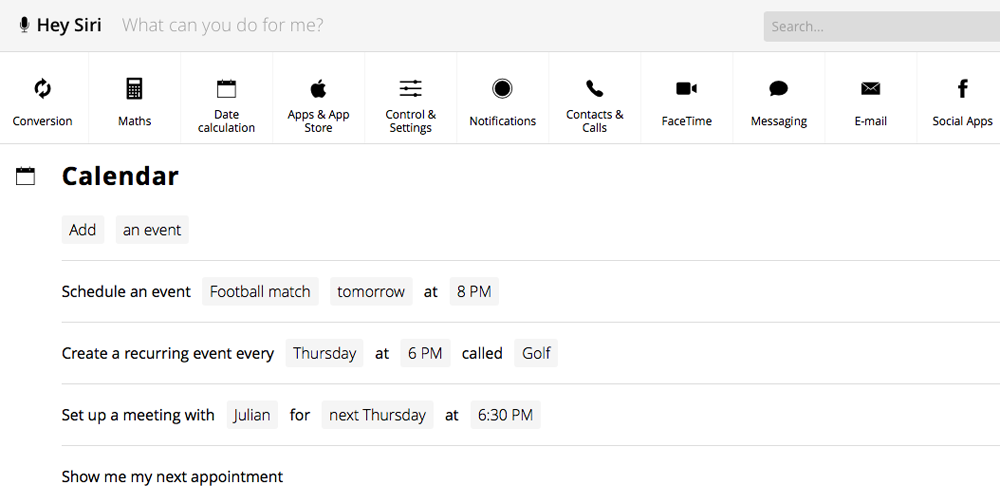This screenshot has height=500, width=1000.
Task: Click the calendar icon beside Calendar heading
Action: [26, 177]
